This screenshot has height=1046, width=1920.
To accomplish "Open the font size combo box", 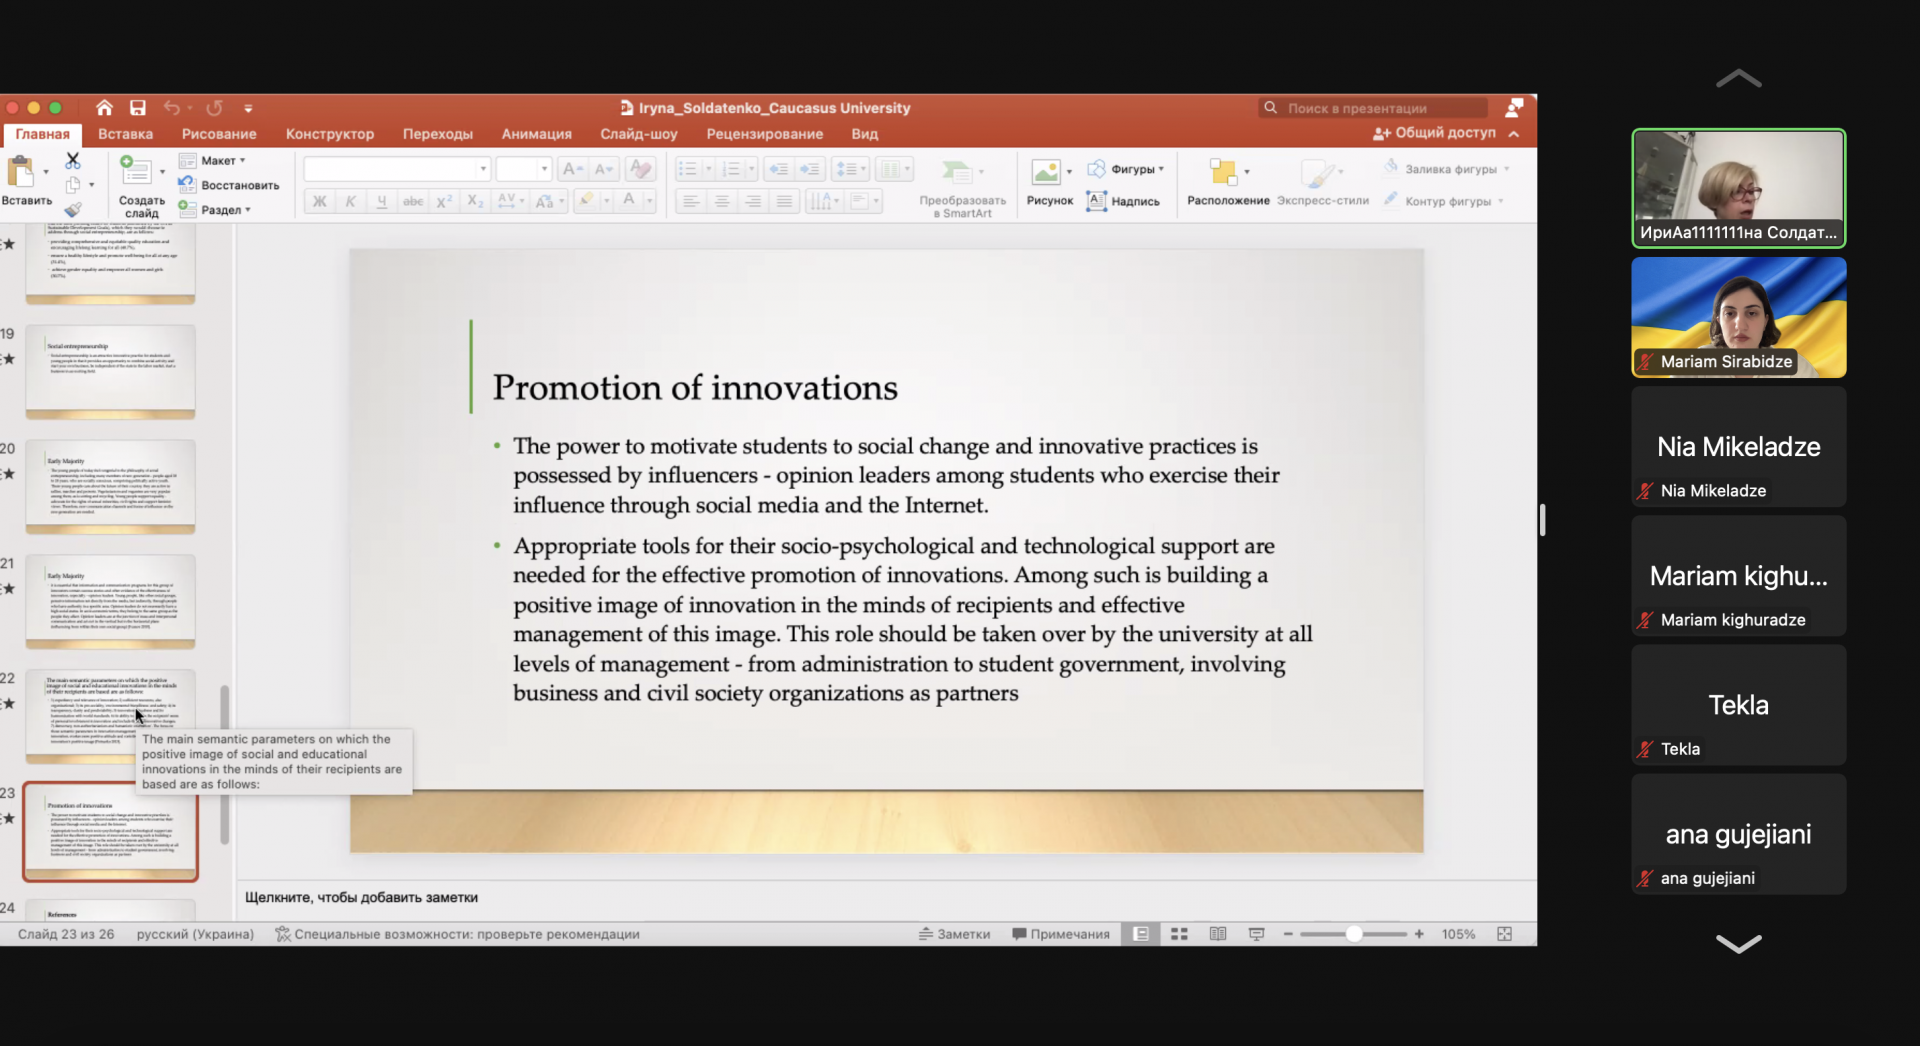I will 523,169.
